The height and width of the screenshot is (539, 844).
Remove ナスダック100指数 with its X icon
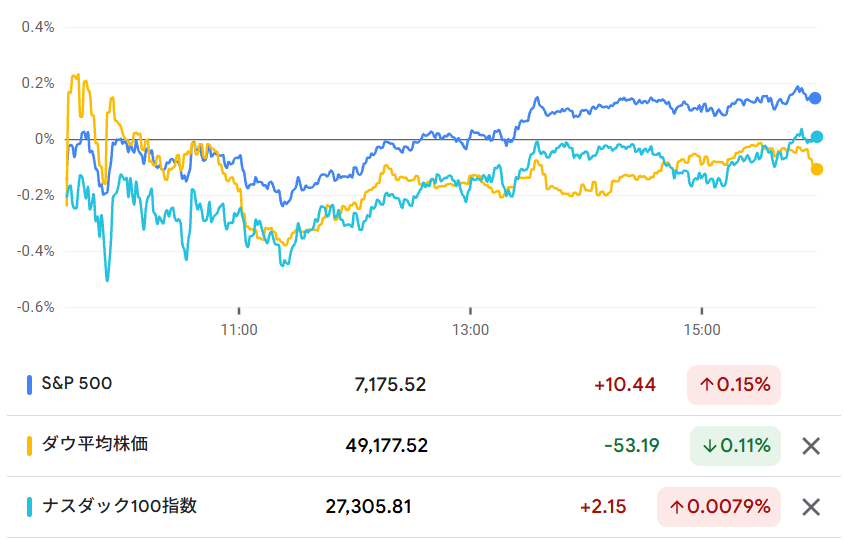coord(811,507)
